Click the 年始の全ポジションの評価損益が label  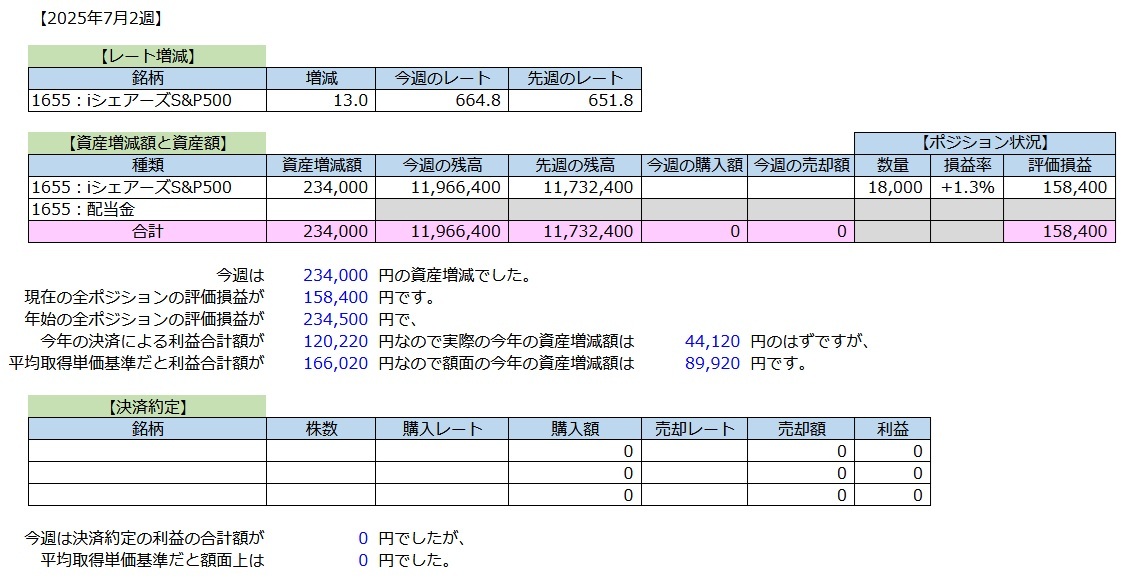point(144,319)
